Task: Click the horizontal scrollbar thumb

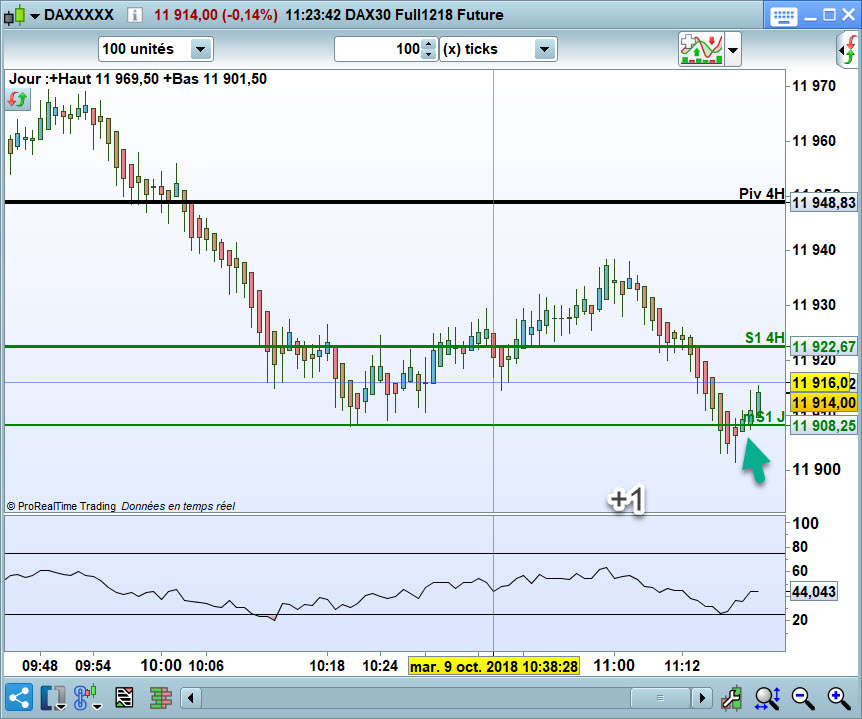Action: (x=660, y=698)
